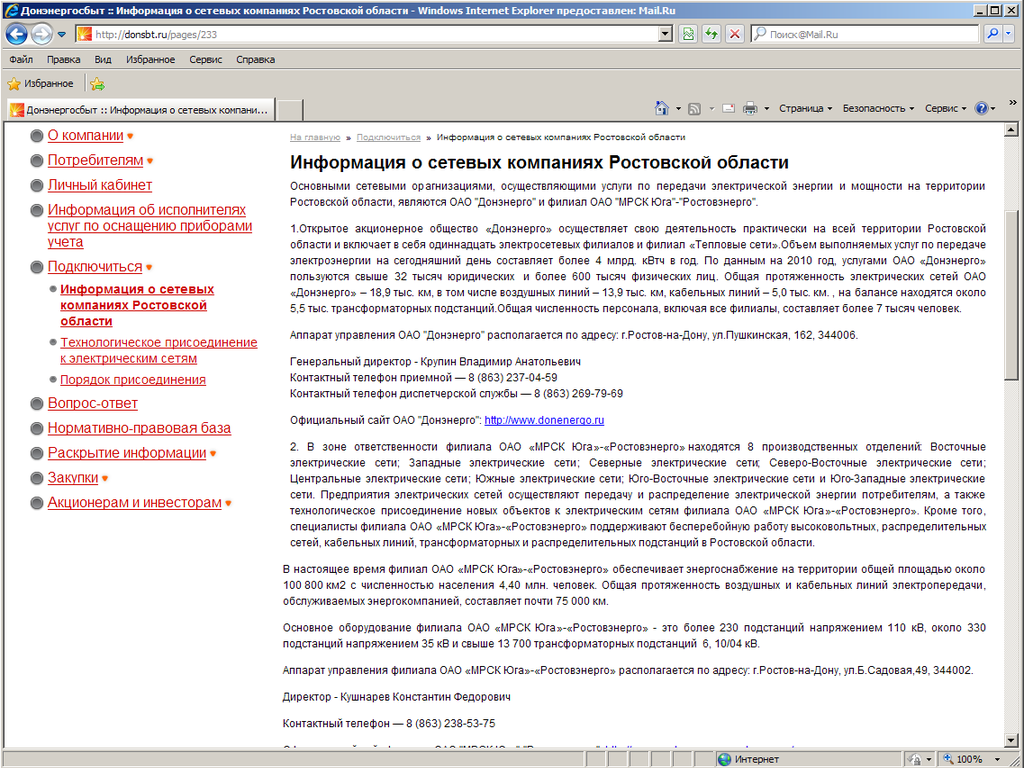Open the Вопрос-ответ sidebar link
This screenshot has height=768, width=1024.
tap(93, 404)
